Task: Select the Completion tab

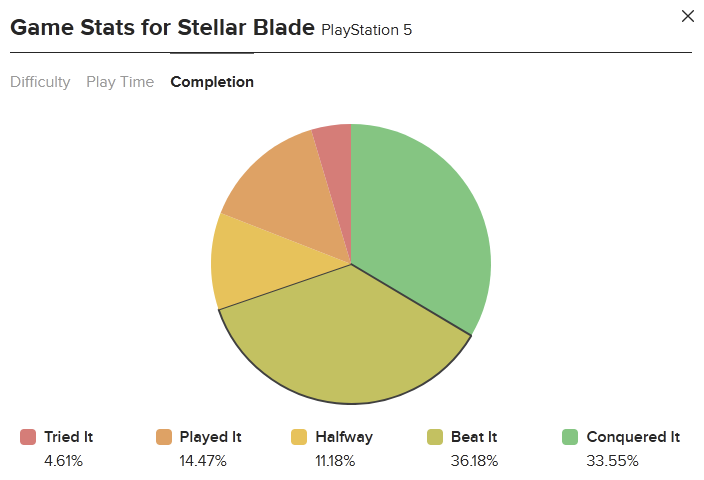Action: (212, 82)
